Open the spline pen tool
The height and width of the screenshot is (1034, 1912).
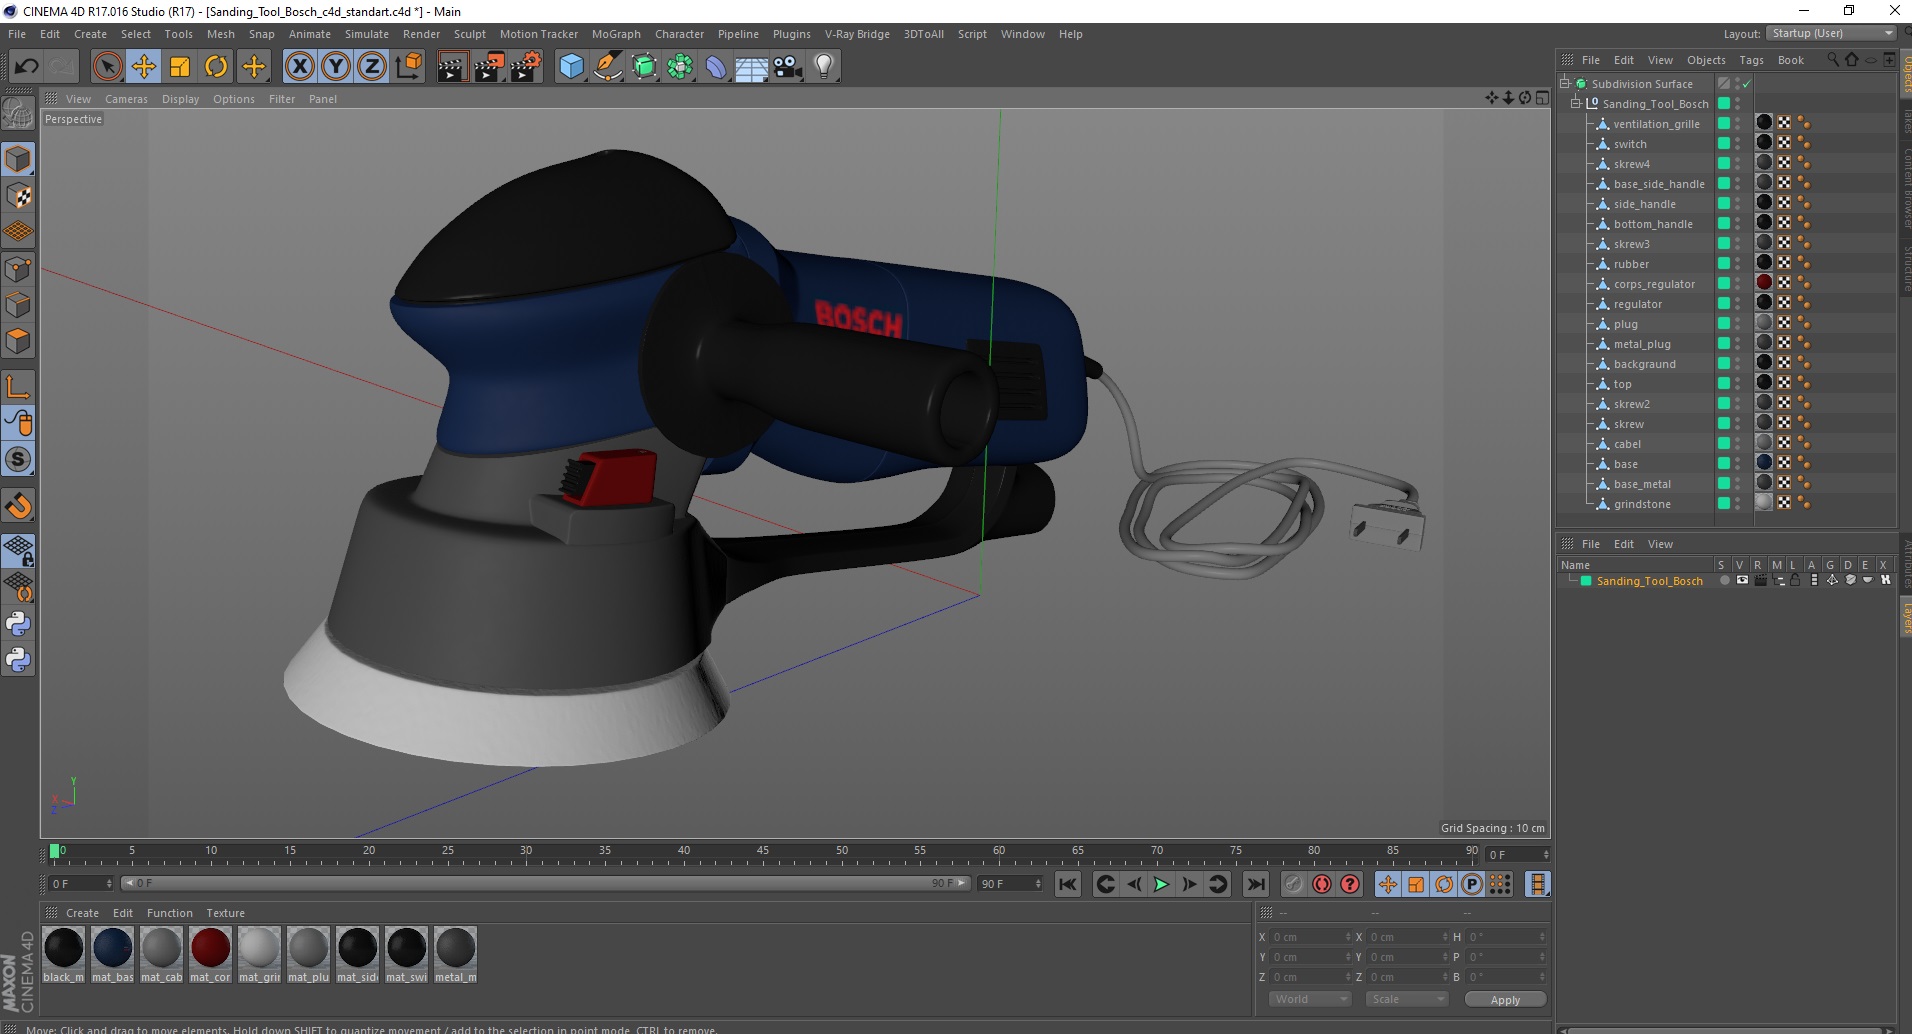(x=608, y=67)
